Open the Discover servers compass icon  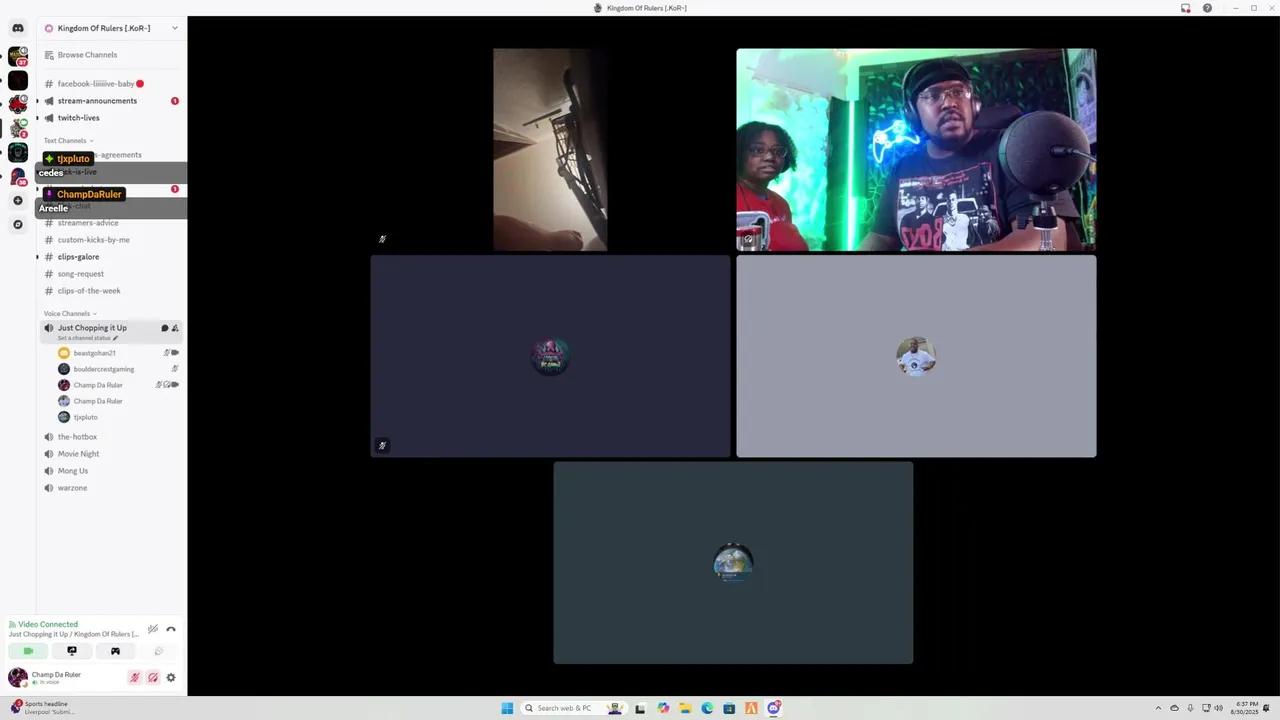[x=18, y=225]
